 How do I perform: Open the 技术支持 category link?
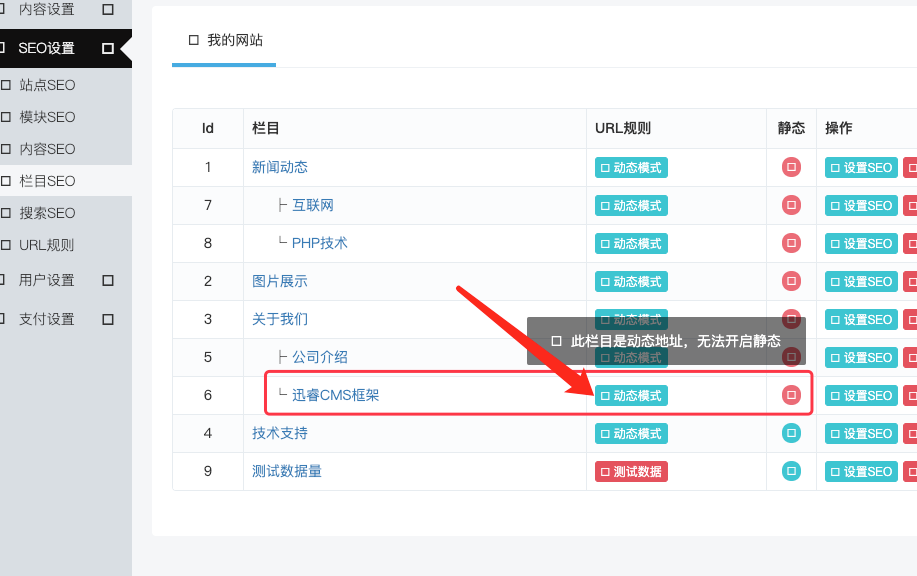click(280, 433)
